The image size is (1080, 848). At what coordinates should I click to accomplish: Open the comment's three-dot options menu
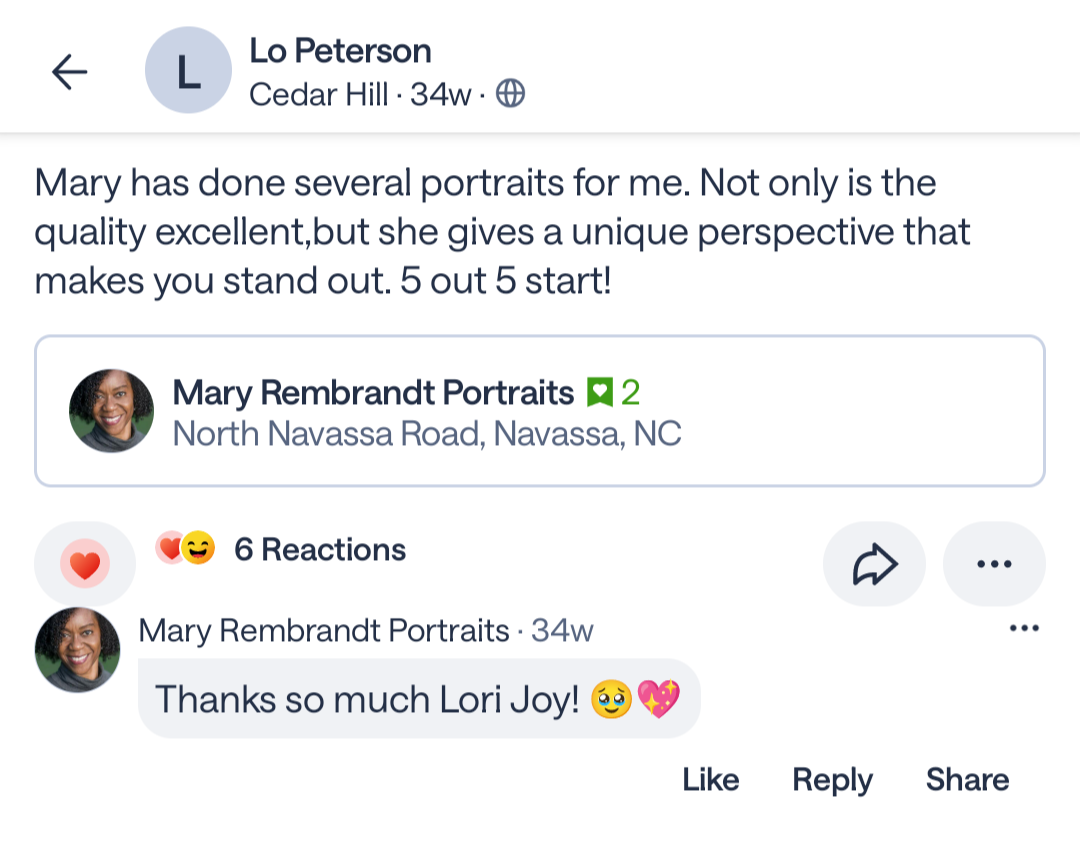click(1024, 629)
